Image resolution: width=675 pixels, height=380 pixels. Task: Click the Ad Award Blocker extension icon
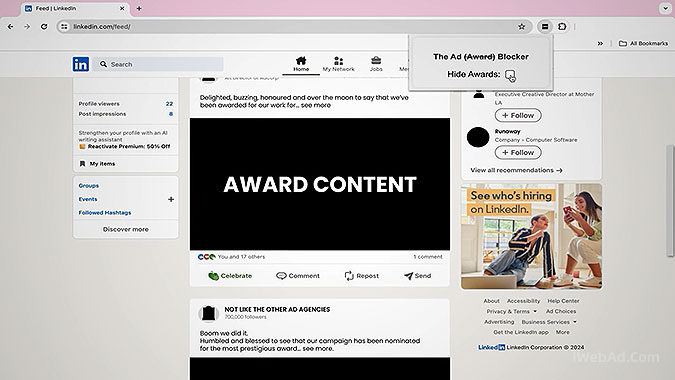point(545,27)
